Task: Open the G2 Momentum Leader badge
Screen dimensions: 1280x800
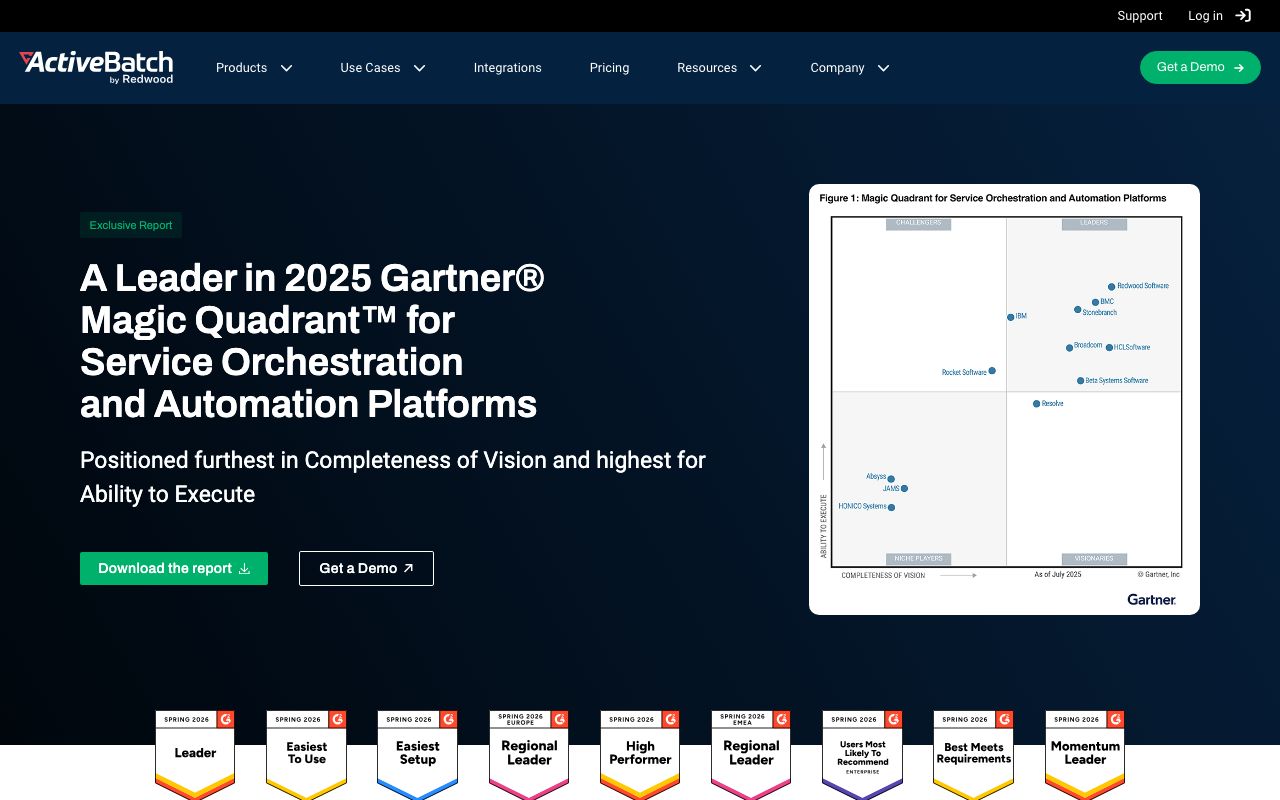Action: coord(1085,755)
